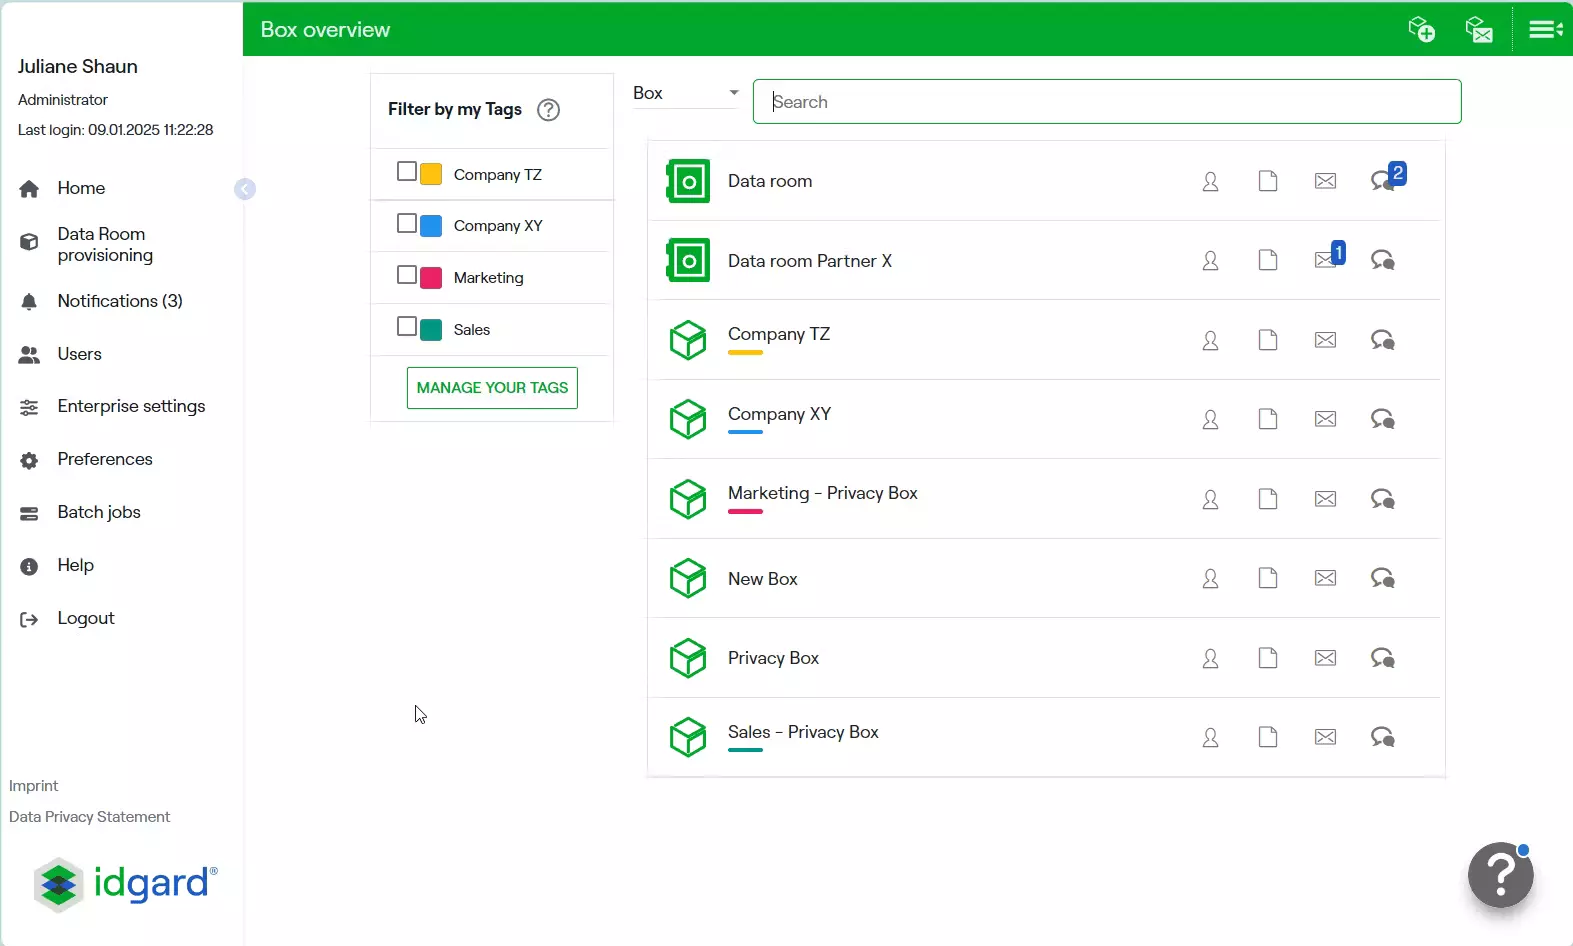Collapse the left sidebar with chevron
1573x946 pixels.
pos(245,189)
